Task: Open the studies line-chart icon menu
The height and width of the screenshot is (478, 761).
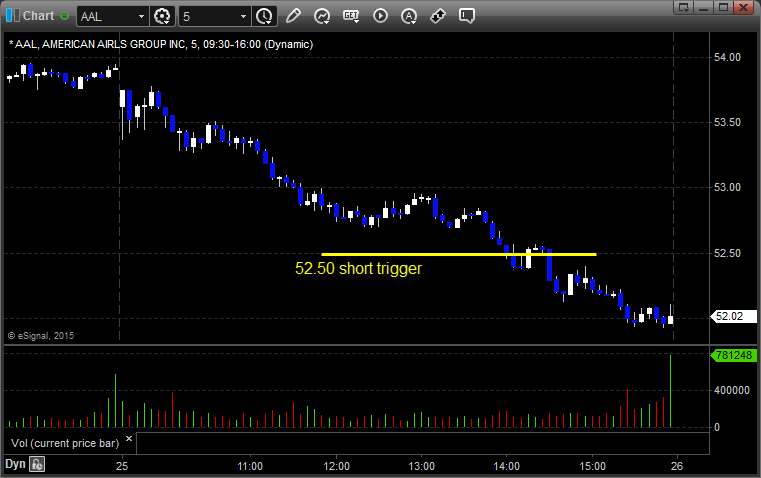Action: [x=322, y=16]
